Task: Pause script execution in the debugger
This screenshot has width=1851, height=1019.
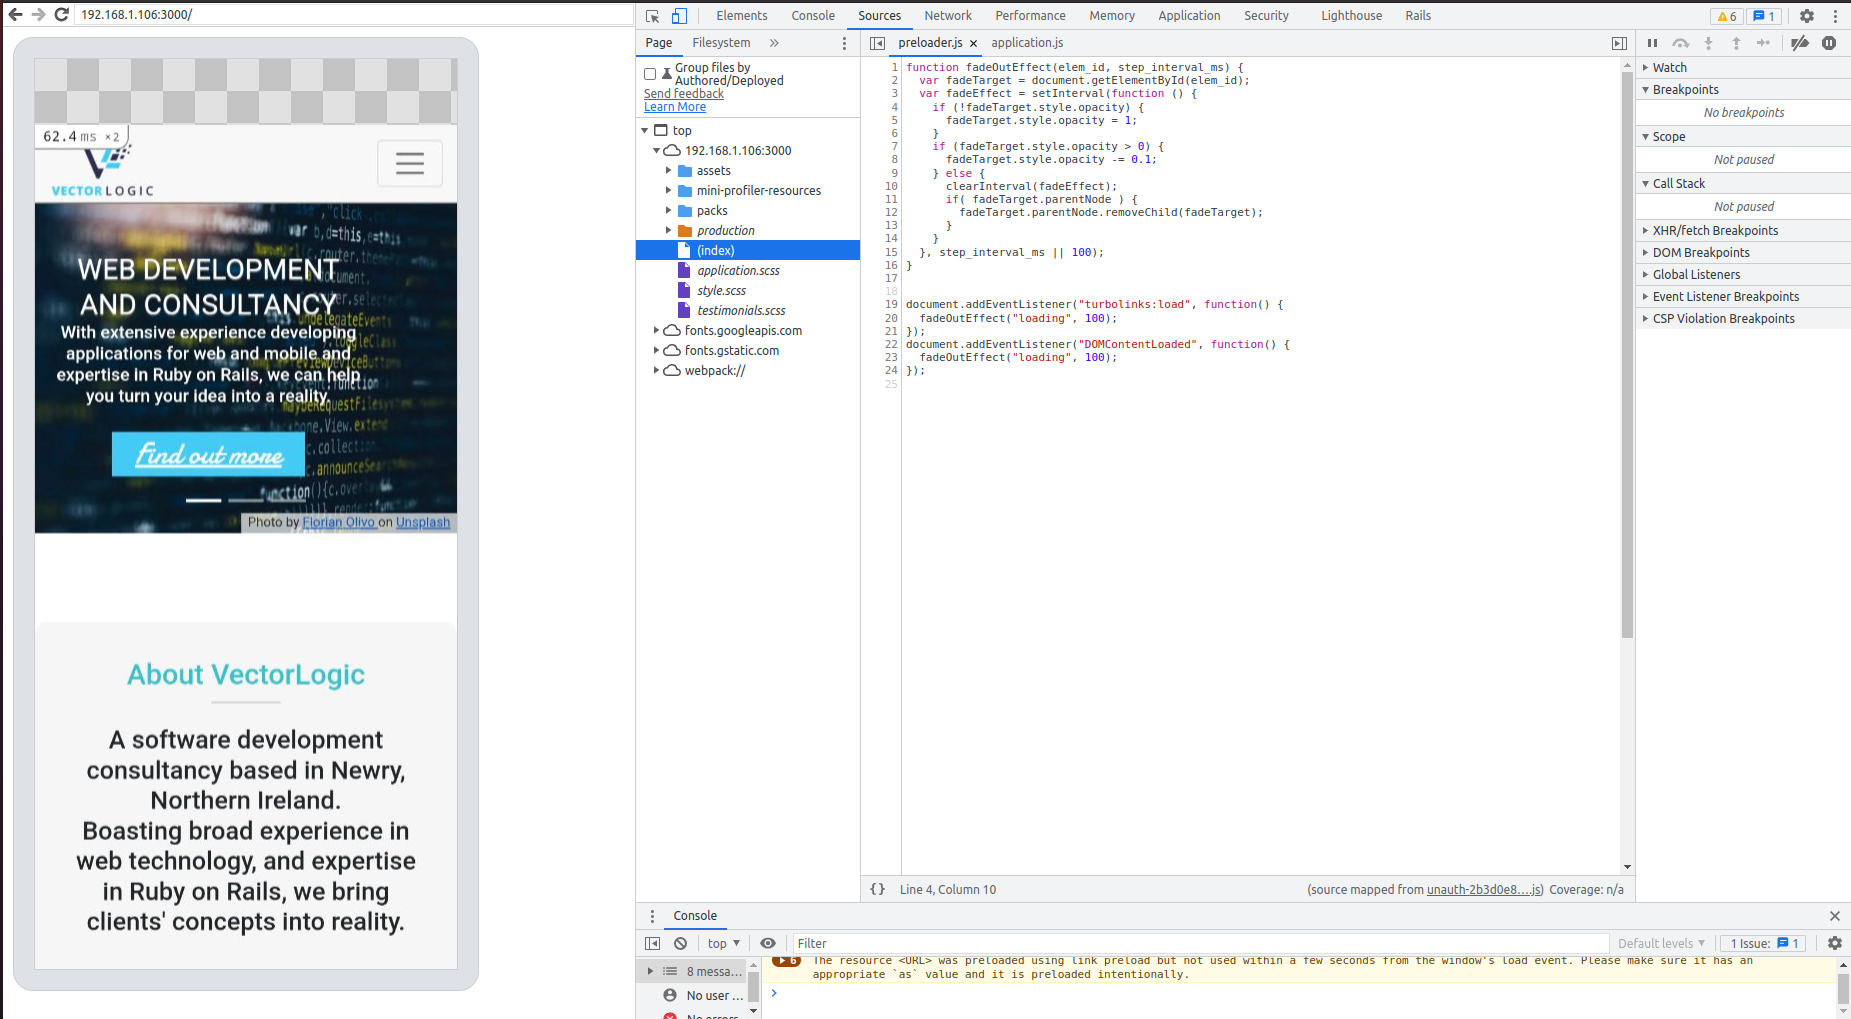Action: (1652, 43)
